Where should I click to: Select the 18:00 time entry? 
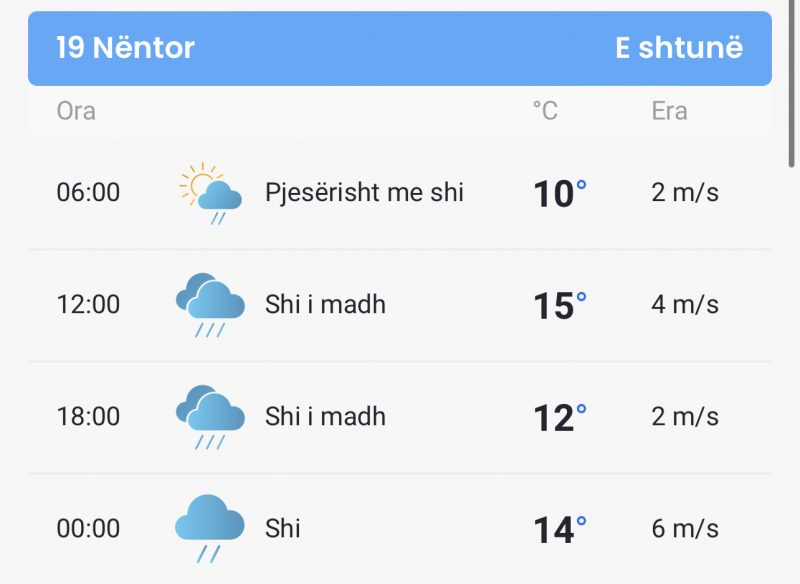88,416
